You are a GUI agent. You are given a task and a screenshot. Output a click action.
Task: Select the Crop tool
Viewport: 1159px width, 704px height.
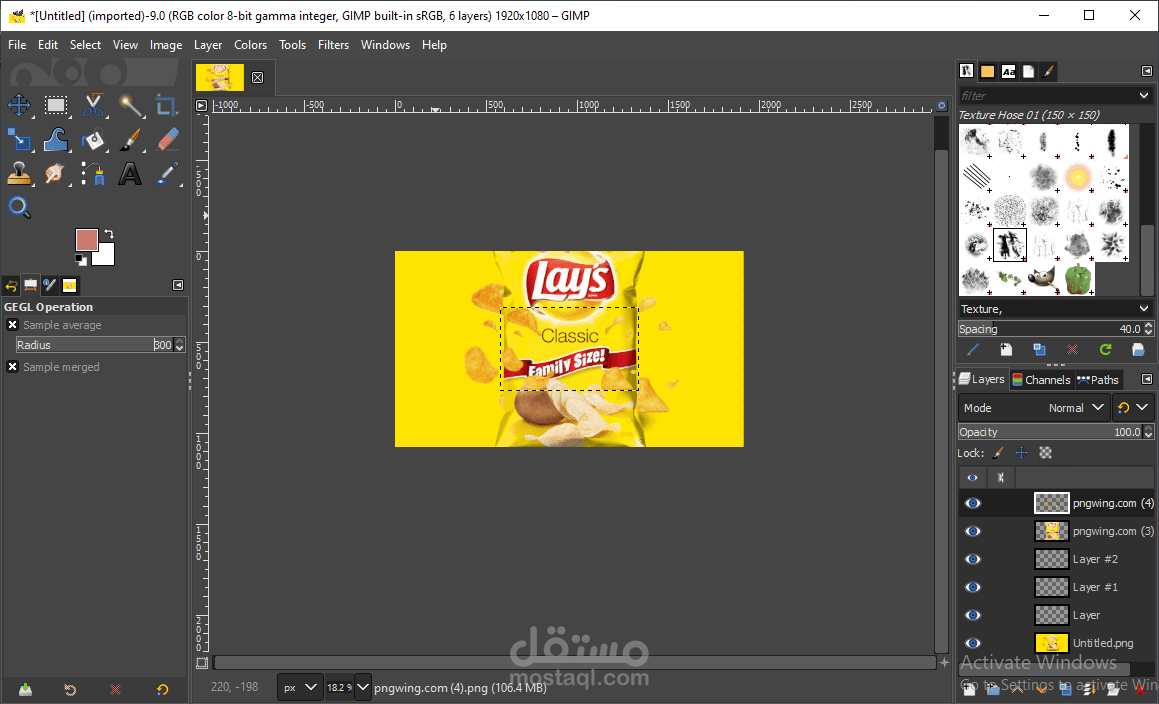coord(167,106)
